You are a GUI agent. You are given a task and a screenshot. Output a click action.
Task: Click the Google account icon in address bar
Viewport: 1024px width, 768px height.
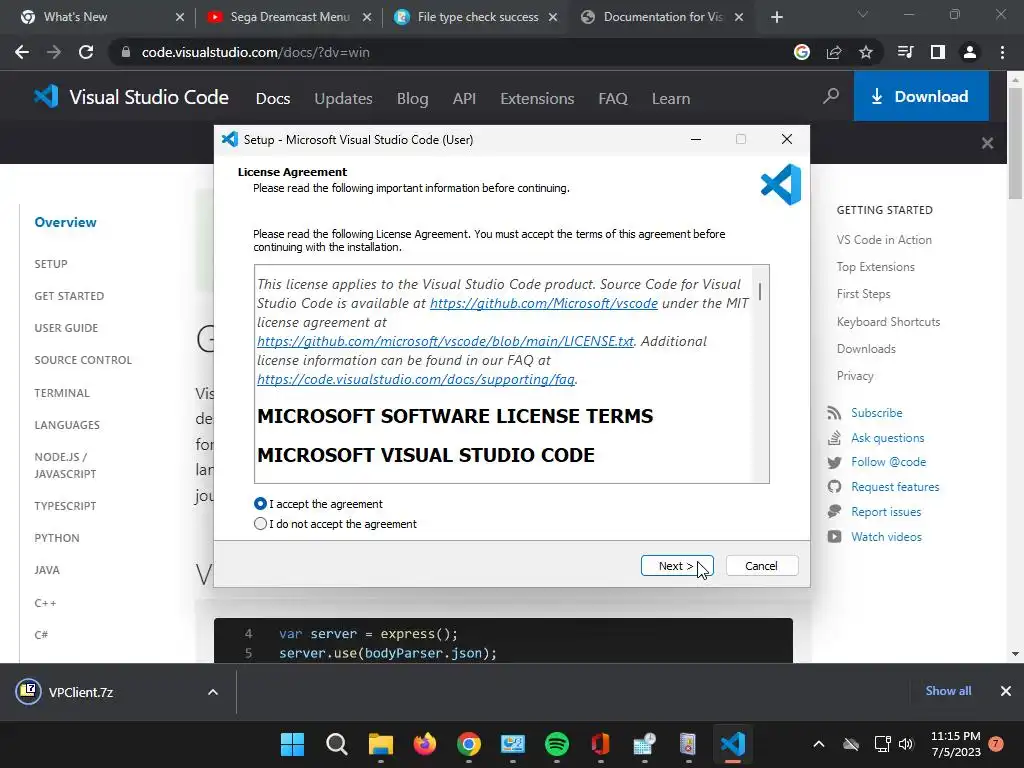pos(802,52)
